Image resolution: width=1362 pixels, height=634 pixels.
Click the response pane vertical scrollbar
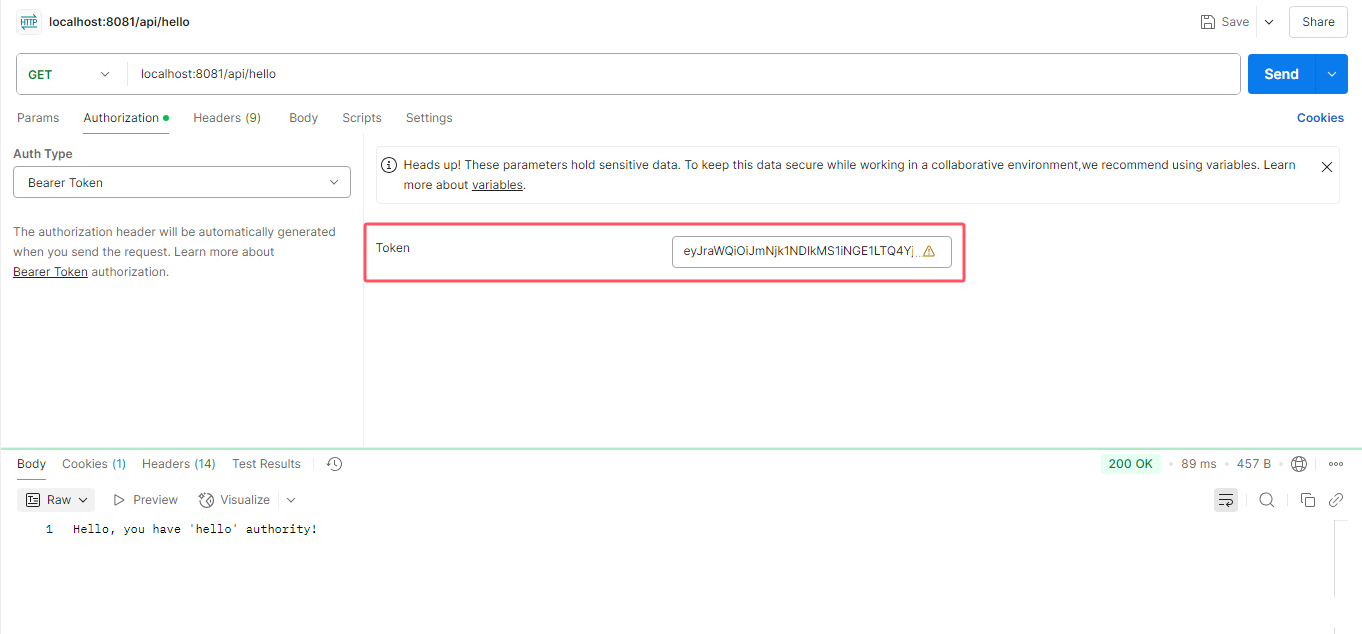tap(1335, 560)
